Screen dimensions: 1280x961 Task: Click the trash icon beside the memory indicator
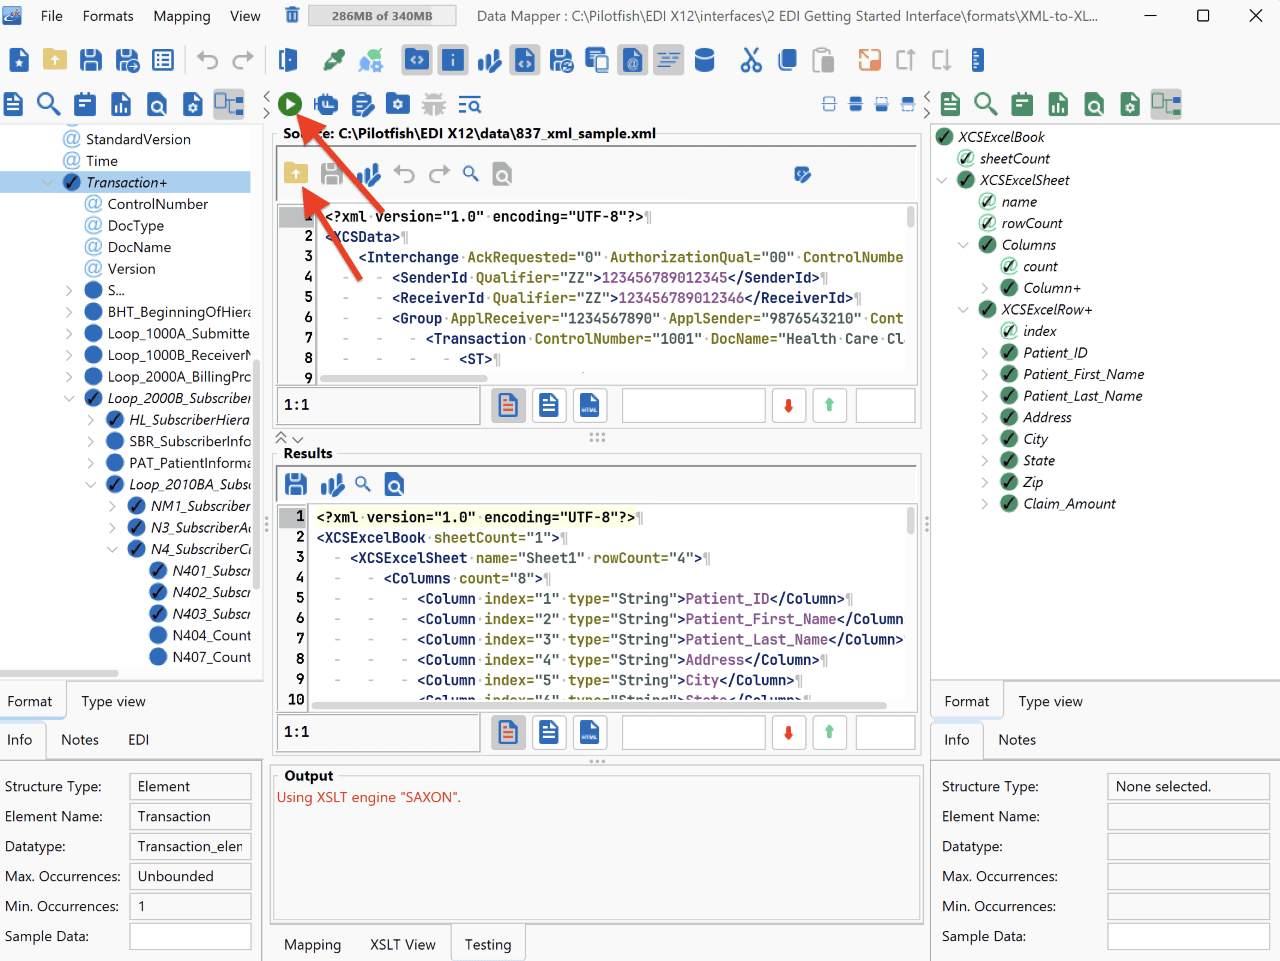[x=292, y=15]
